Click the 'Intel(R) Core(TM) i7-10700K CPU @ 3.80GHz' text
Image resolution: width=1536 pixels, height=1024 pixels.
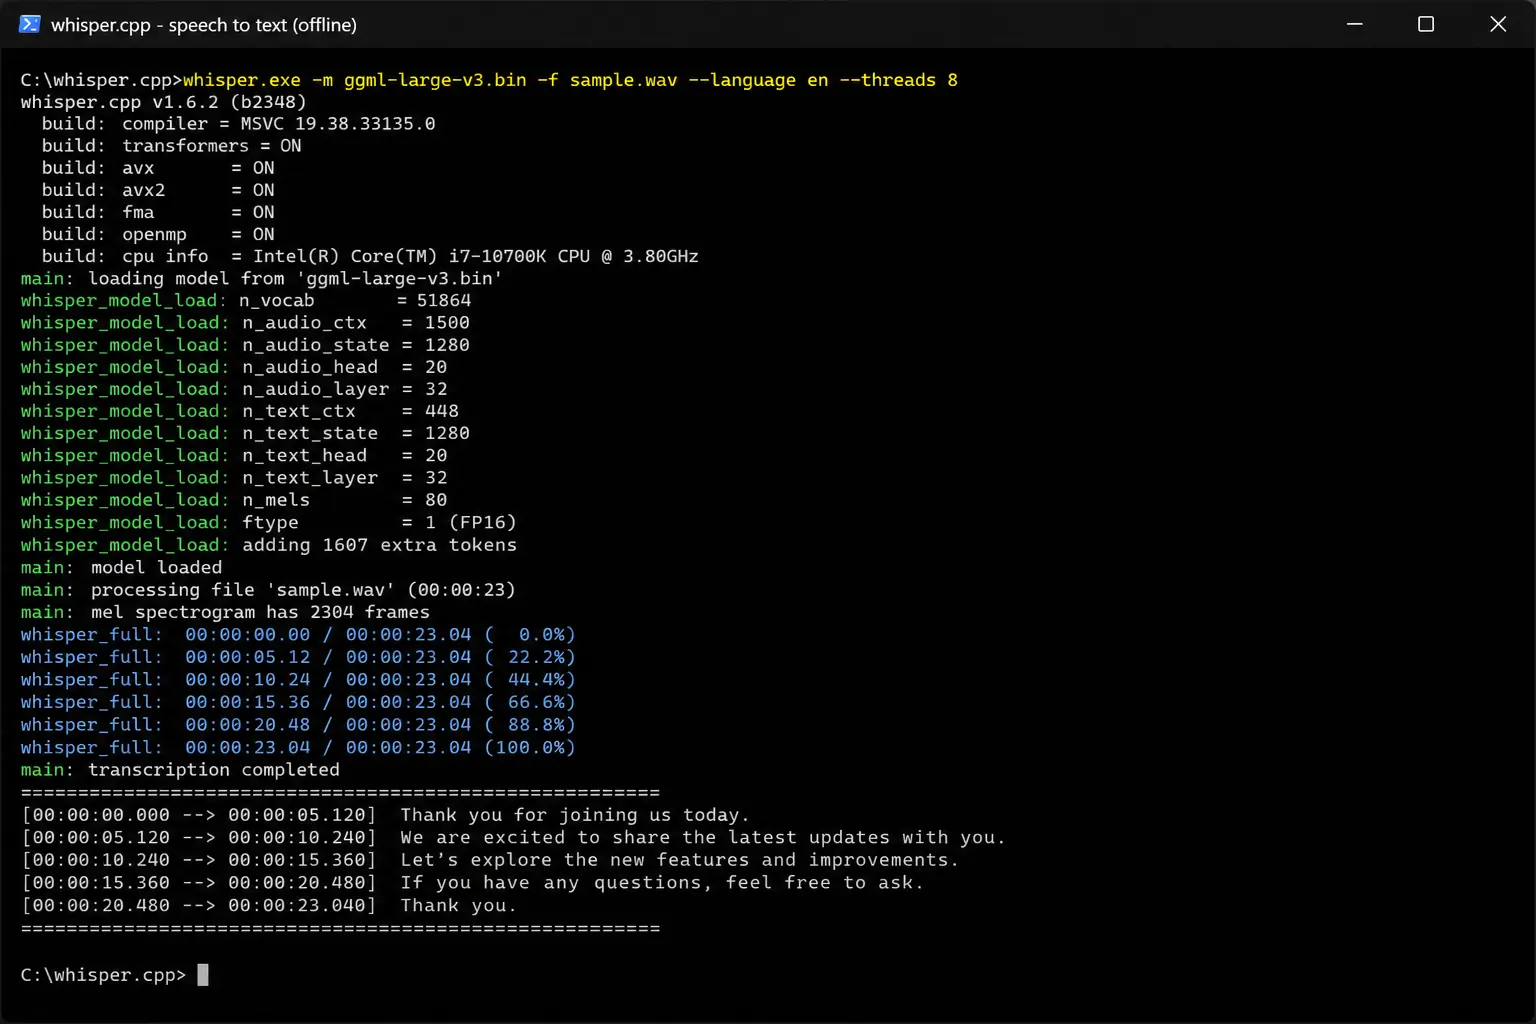coord(476,256)
